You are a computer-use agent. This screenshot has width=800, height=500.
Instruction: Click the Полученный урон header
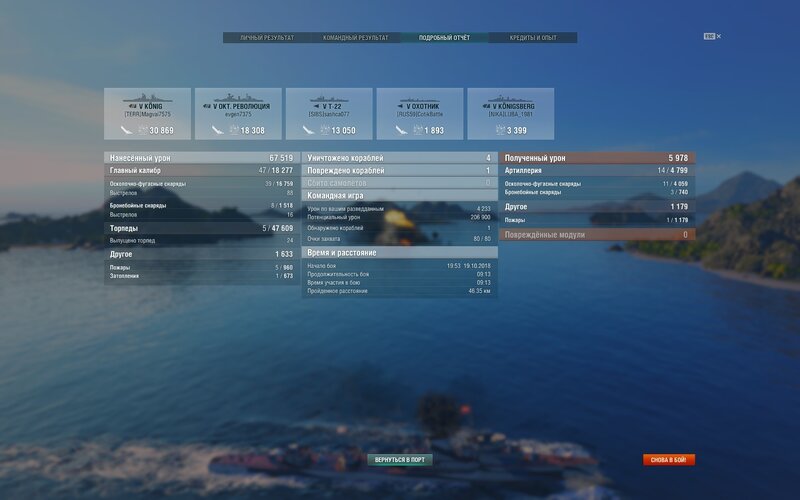(x=597, y=158)
